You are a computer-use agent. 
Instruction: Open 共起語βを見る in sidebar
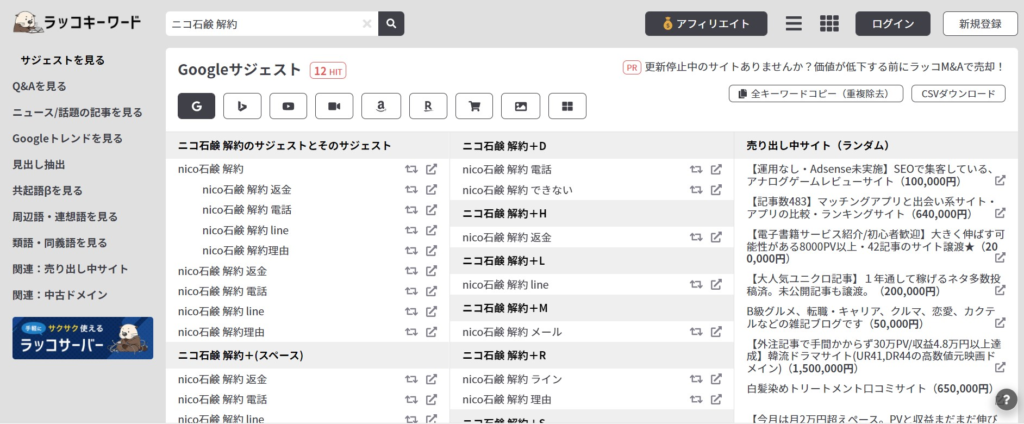click(47, 191)
